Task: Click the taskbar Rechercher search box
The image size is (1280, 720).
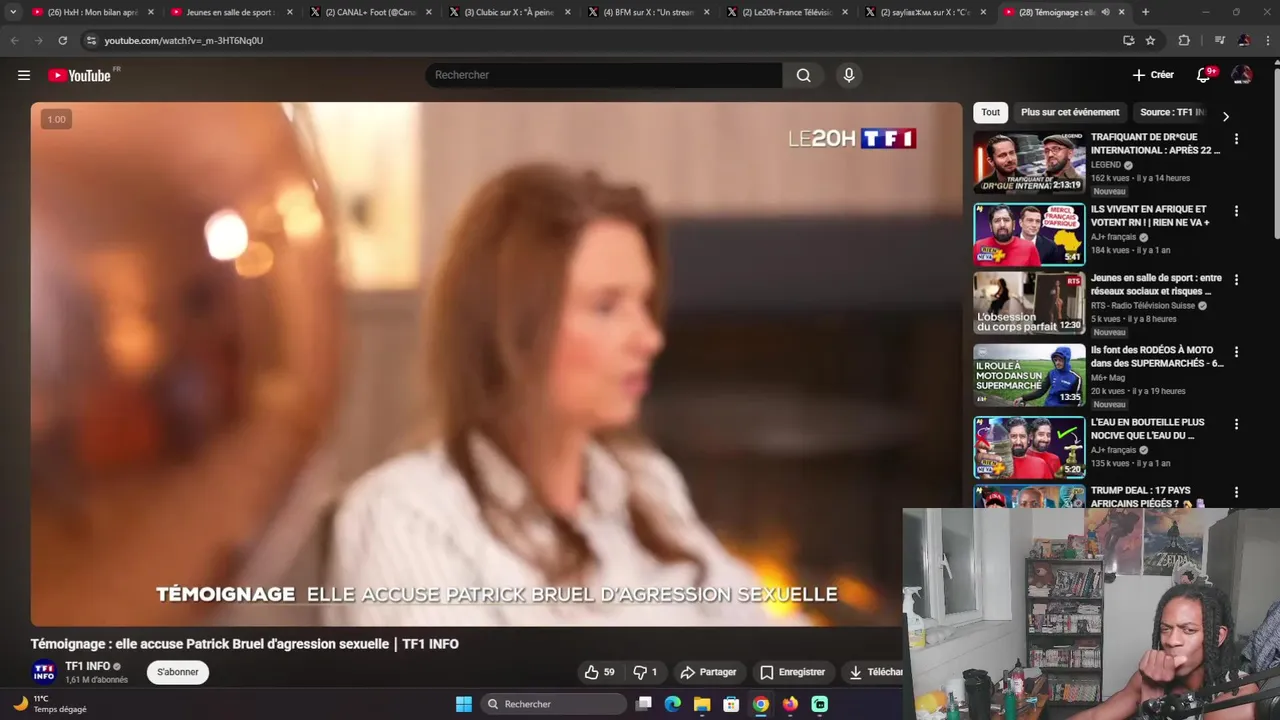Action: (x=553, y=704)
